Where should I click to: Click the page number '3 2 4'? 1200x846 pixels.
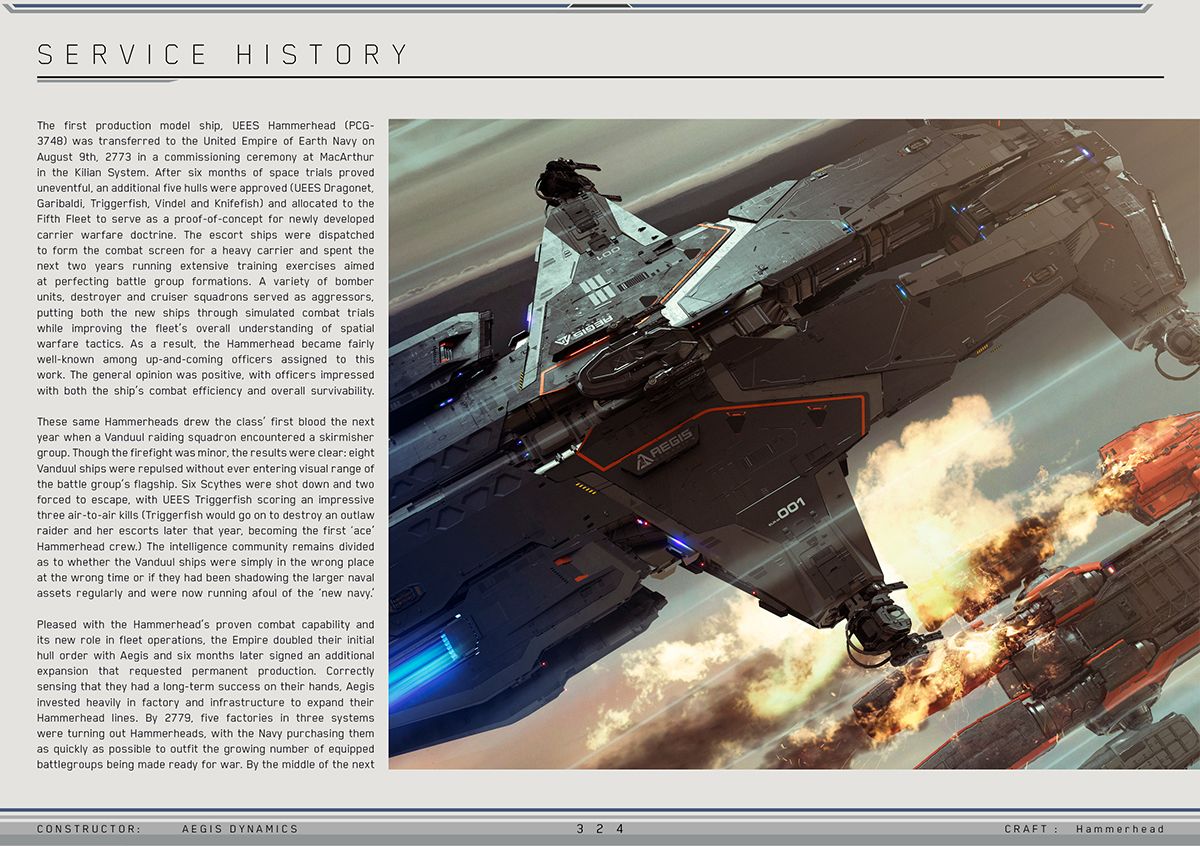(x=600, y=829)
